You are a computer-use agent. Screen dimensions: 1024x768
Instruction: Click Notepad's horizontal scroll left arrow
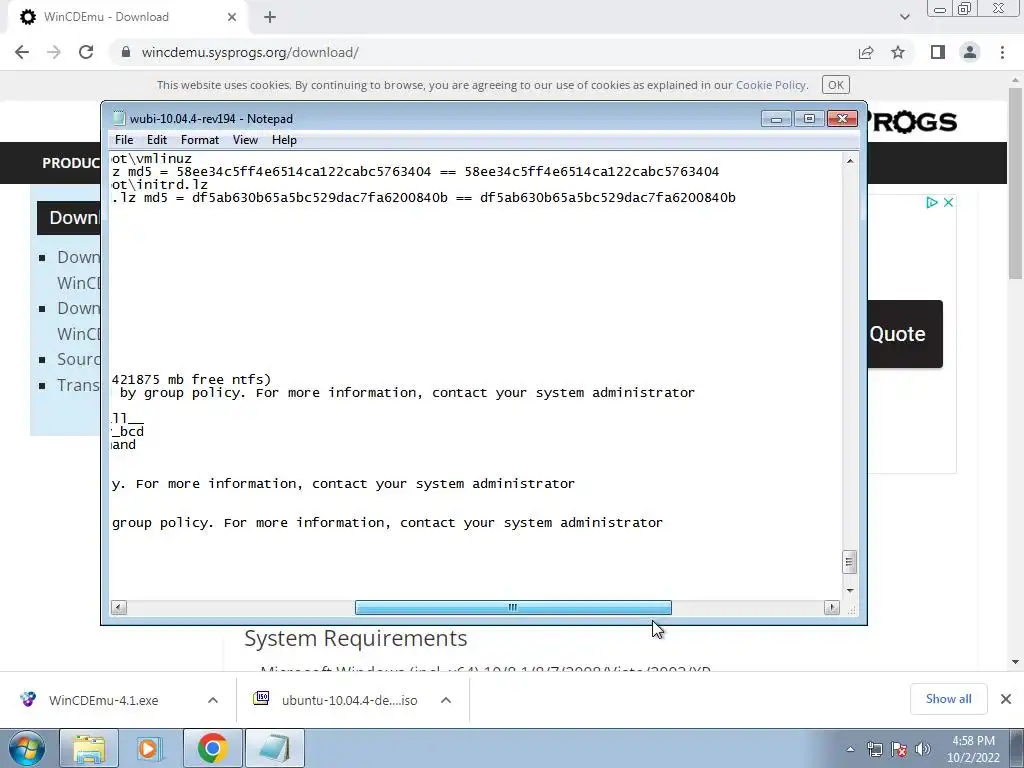[119, 607]
